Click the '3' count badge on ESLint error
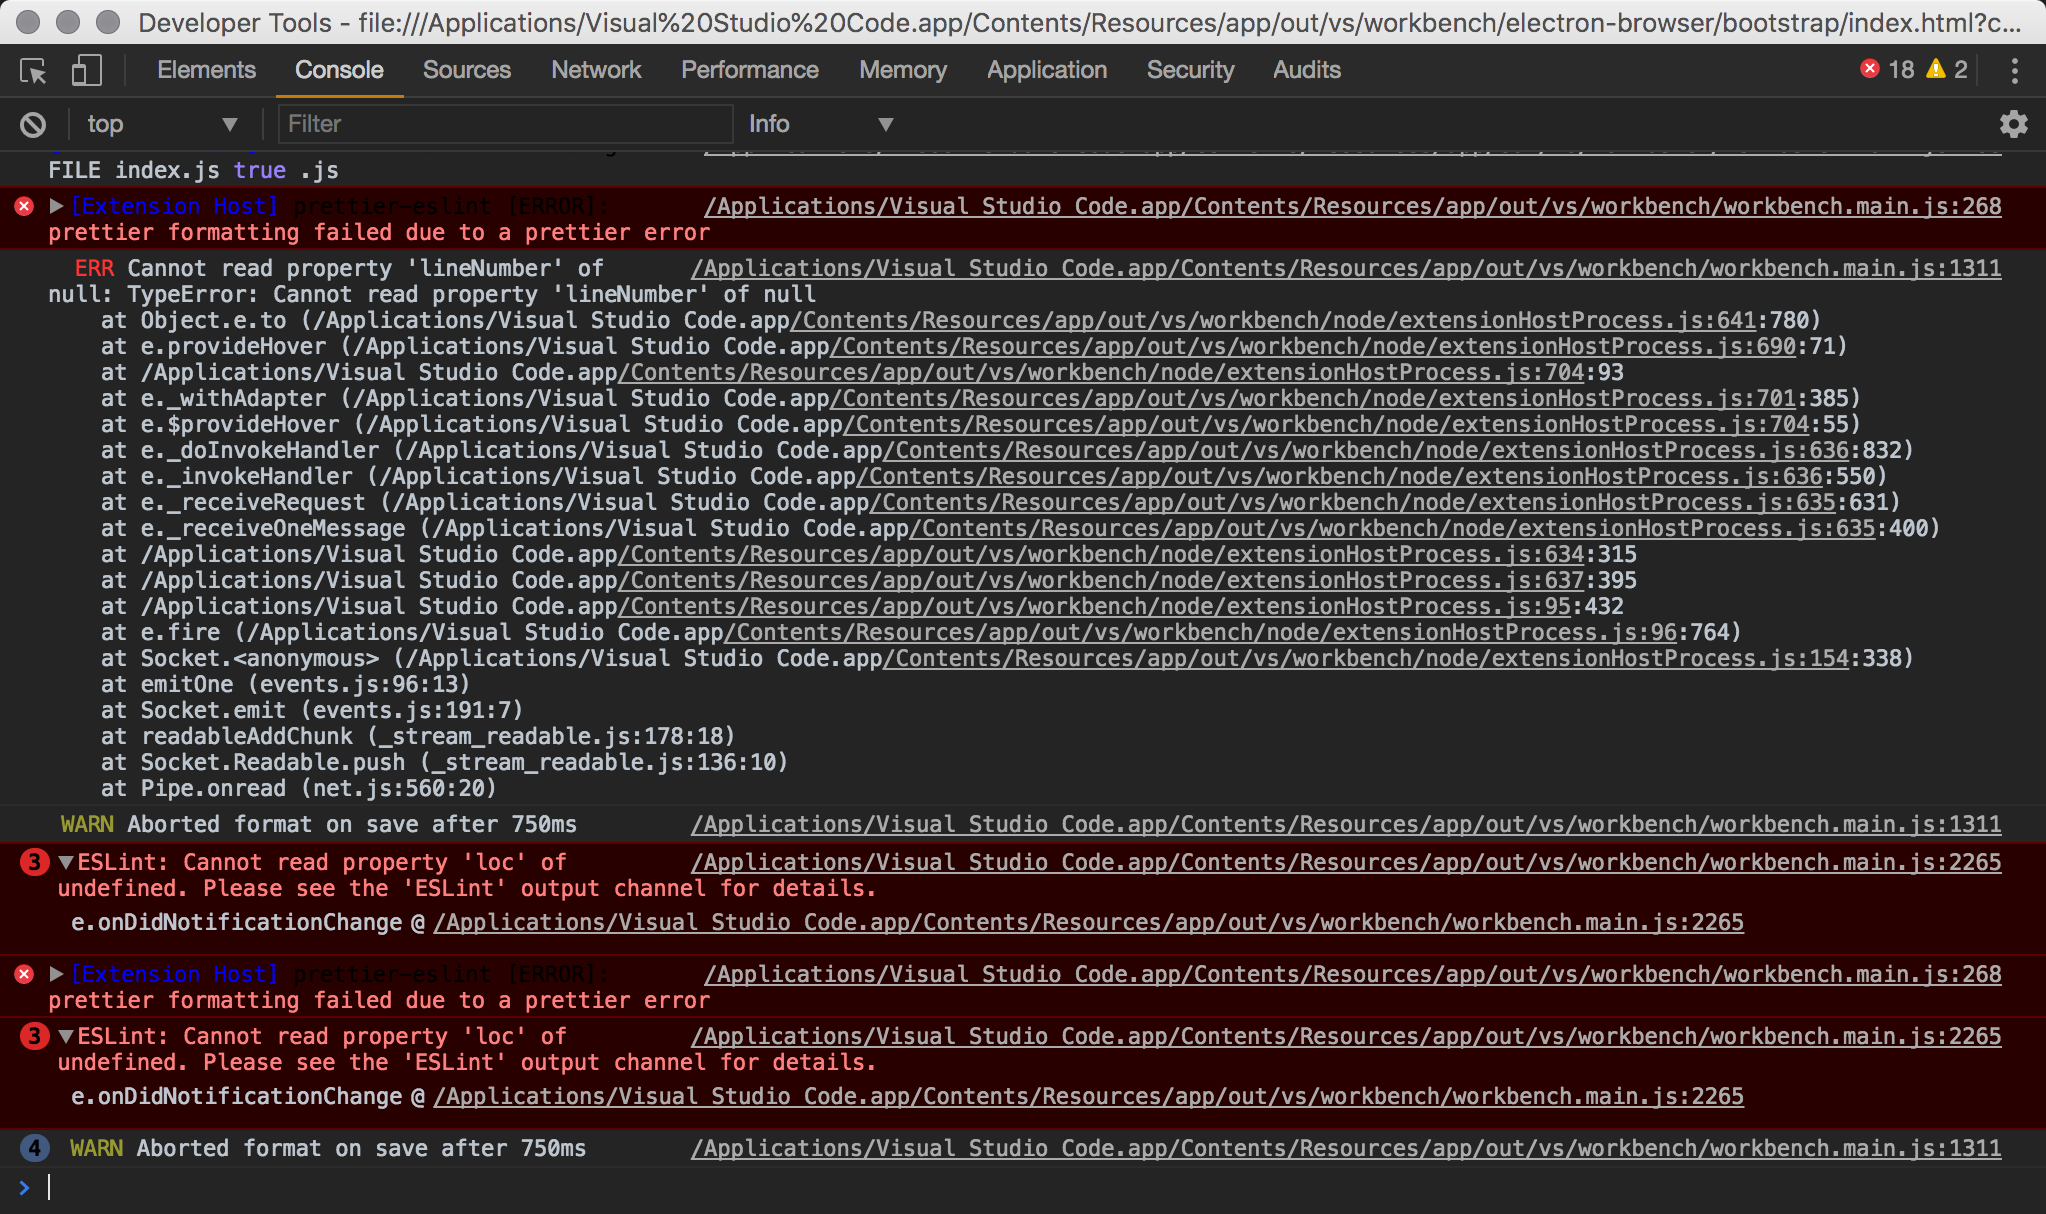Viewport: 2046px width, 1214px height. pyautogui.click(x=34, y=861)
